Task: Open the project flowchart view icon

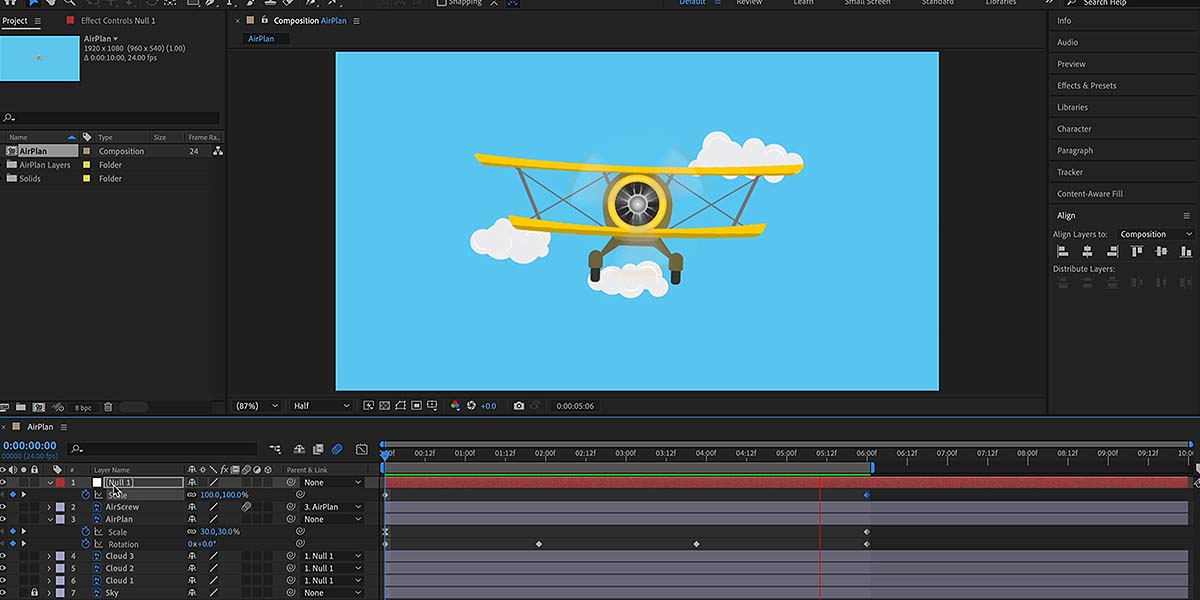Action: [218, 151]
